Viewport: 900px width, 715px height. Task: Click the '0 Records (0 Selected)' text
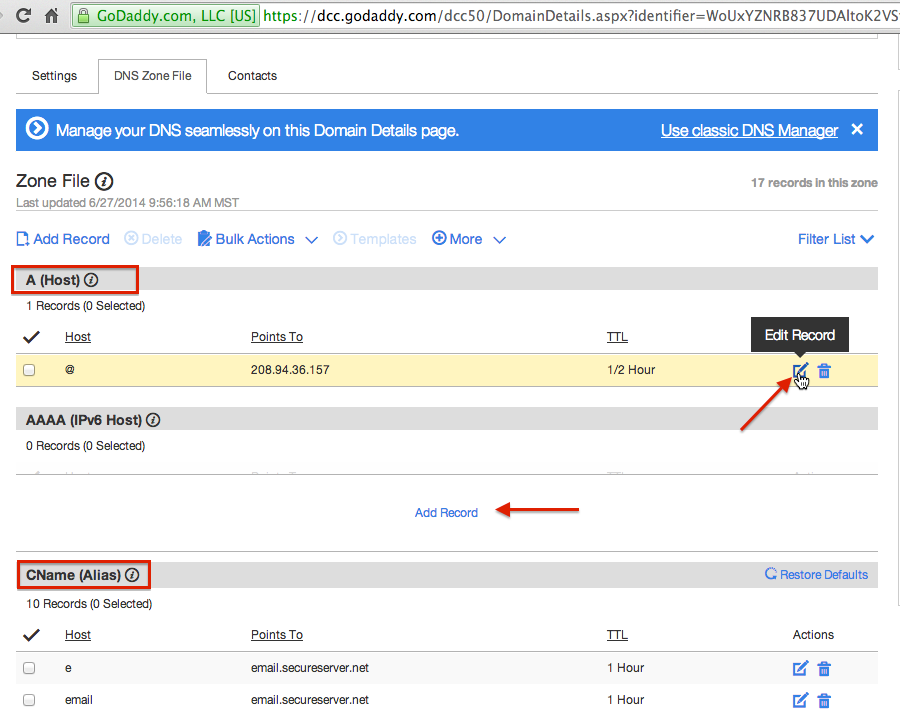86,446
